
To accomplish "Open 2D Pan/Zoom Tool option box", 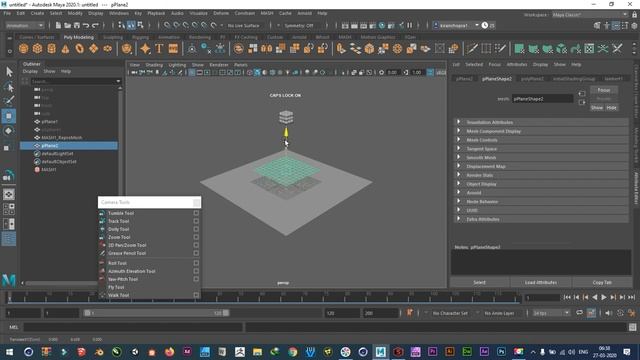I will [196, 245].
